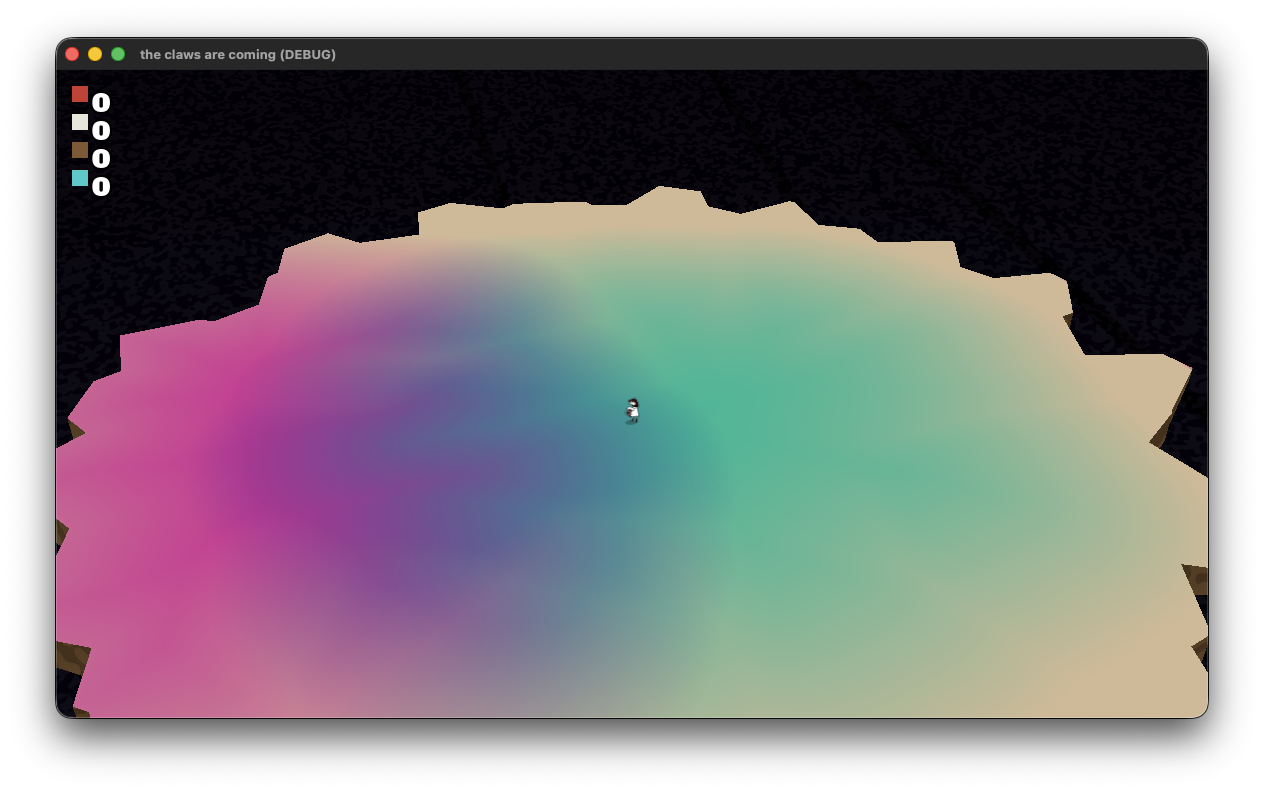Click the dark void in the upper right
The image size is (1264, 792).
click(1050, 150)
